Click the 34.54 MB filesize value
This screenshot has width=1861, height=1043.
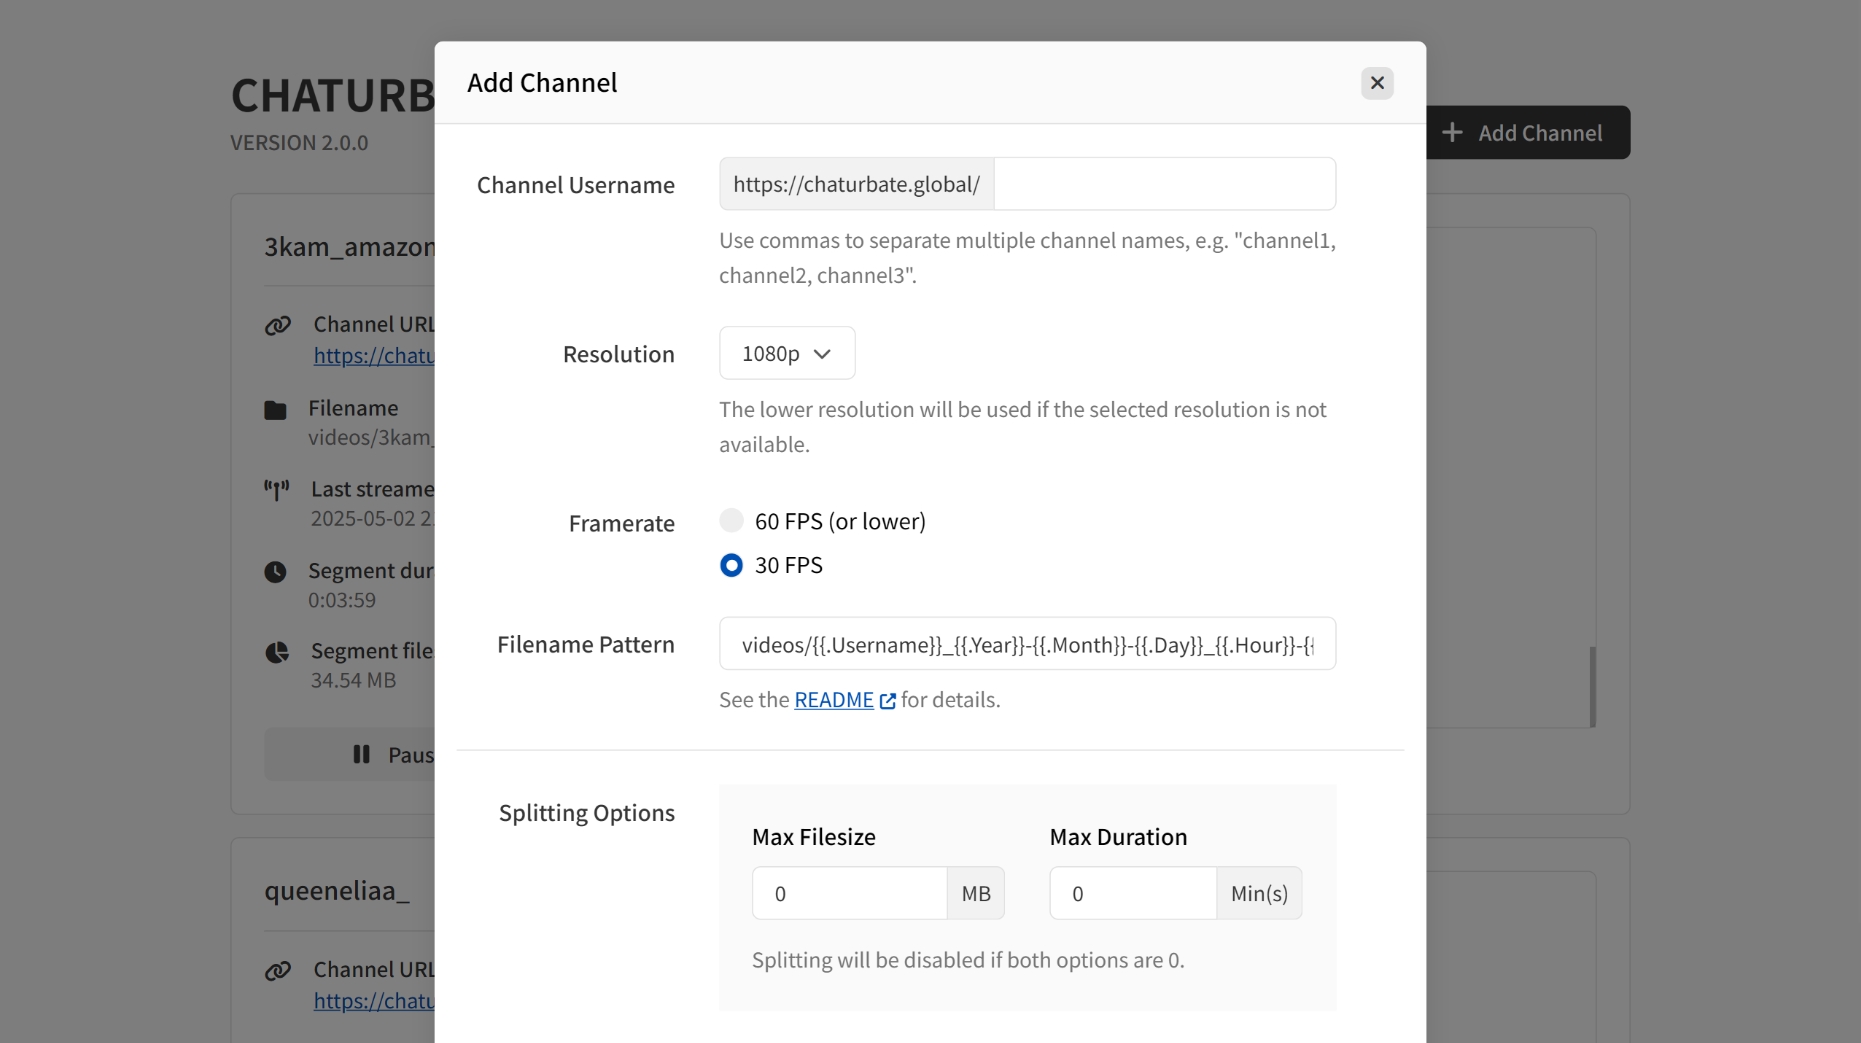coord(353,680)
